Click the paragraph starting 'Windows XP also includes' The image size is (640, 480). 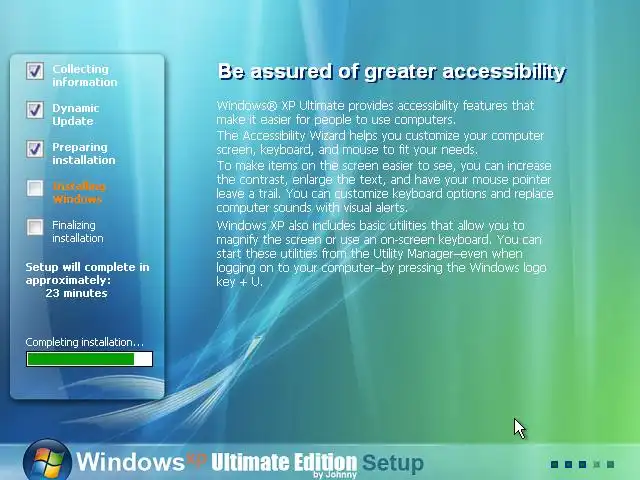[381, 253]
